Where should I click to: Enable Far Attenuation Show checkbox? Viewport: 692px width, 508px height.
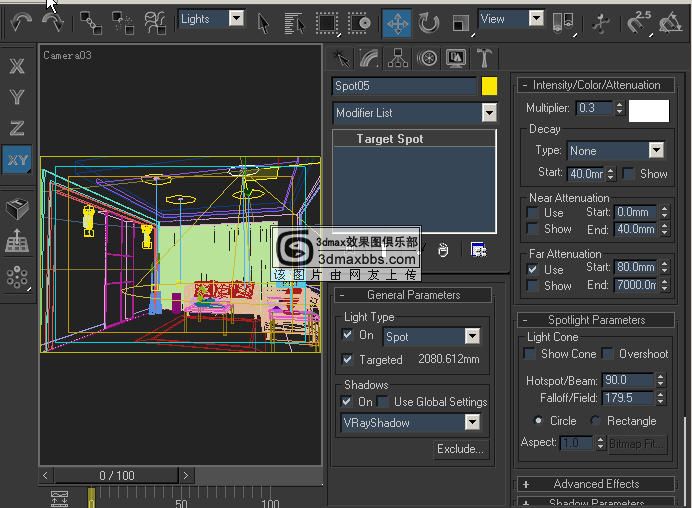533,286
